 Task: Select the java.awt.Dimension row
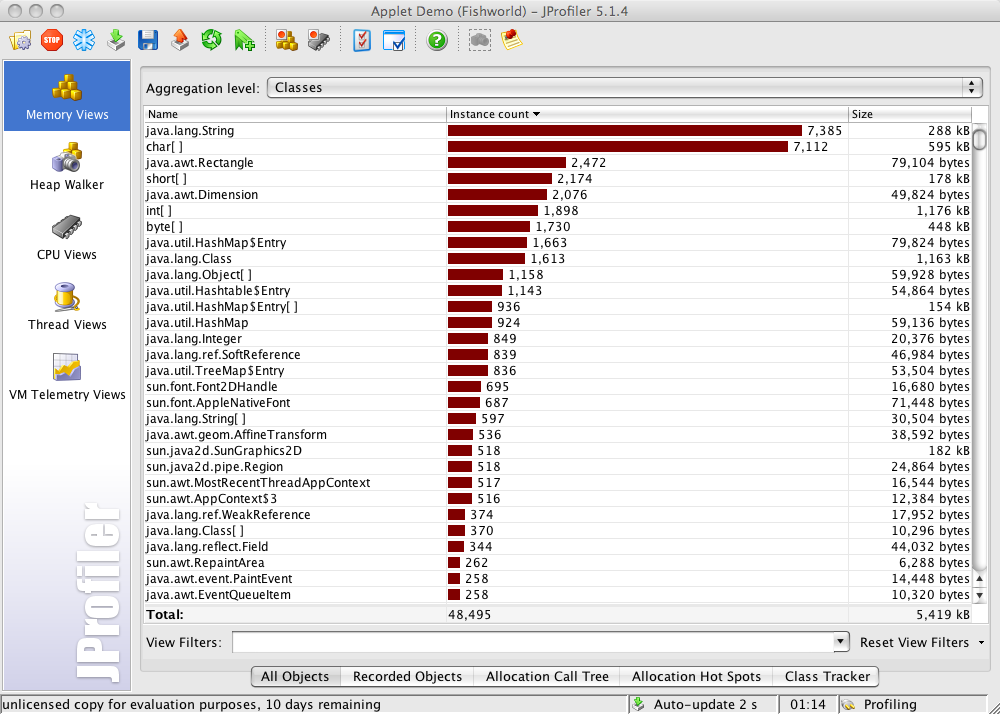click(x=558, y=194)
